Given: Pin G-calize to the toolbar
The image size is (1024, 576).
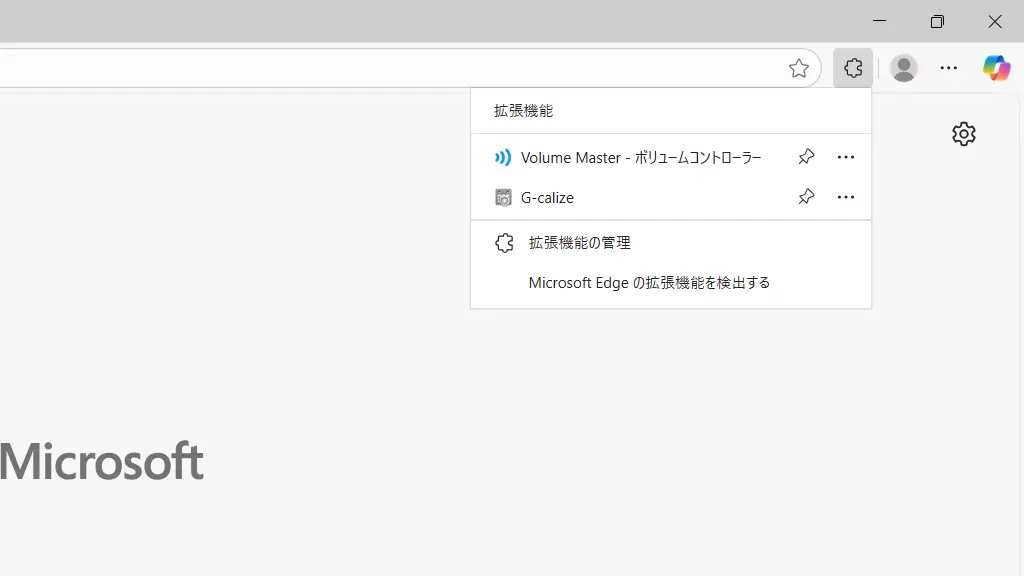Looking at the screenshot, I should [x=806, y=197].
